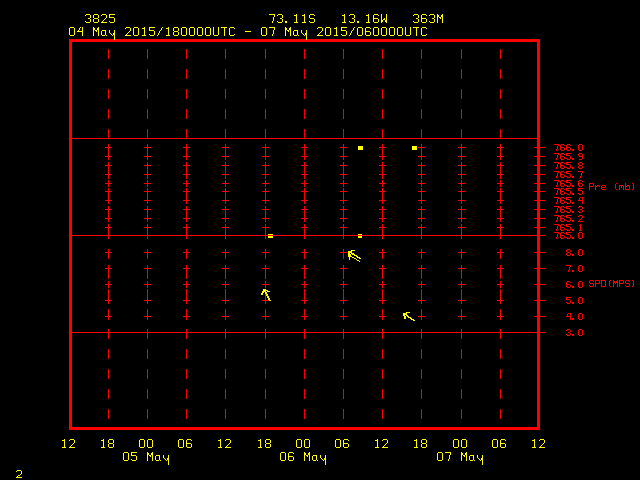Click pressure label 765.0
Viewport: 640px width, 480px height.
[x=569, y=236]
